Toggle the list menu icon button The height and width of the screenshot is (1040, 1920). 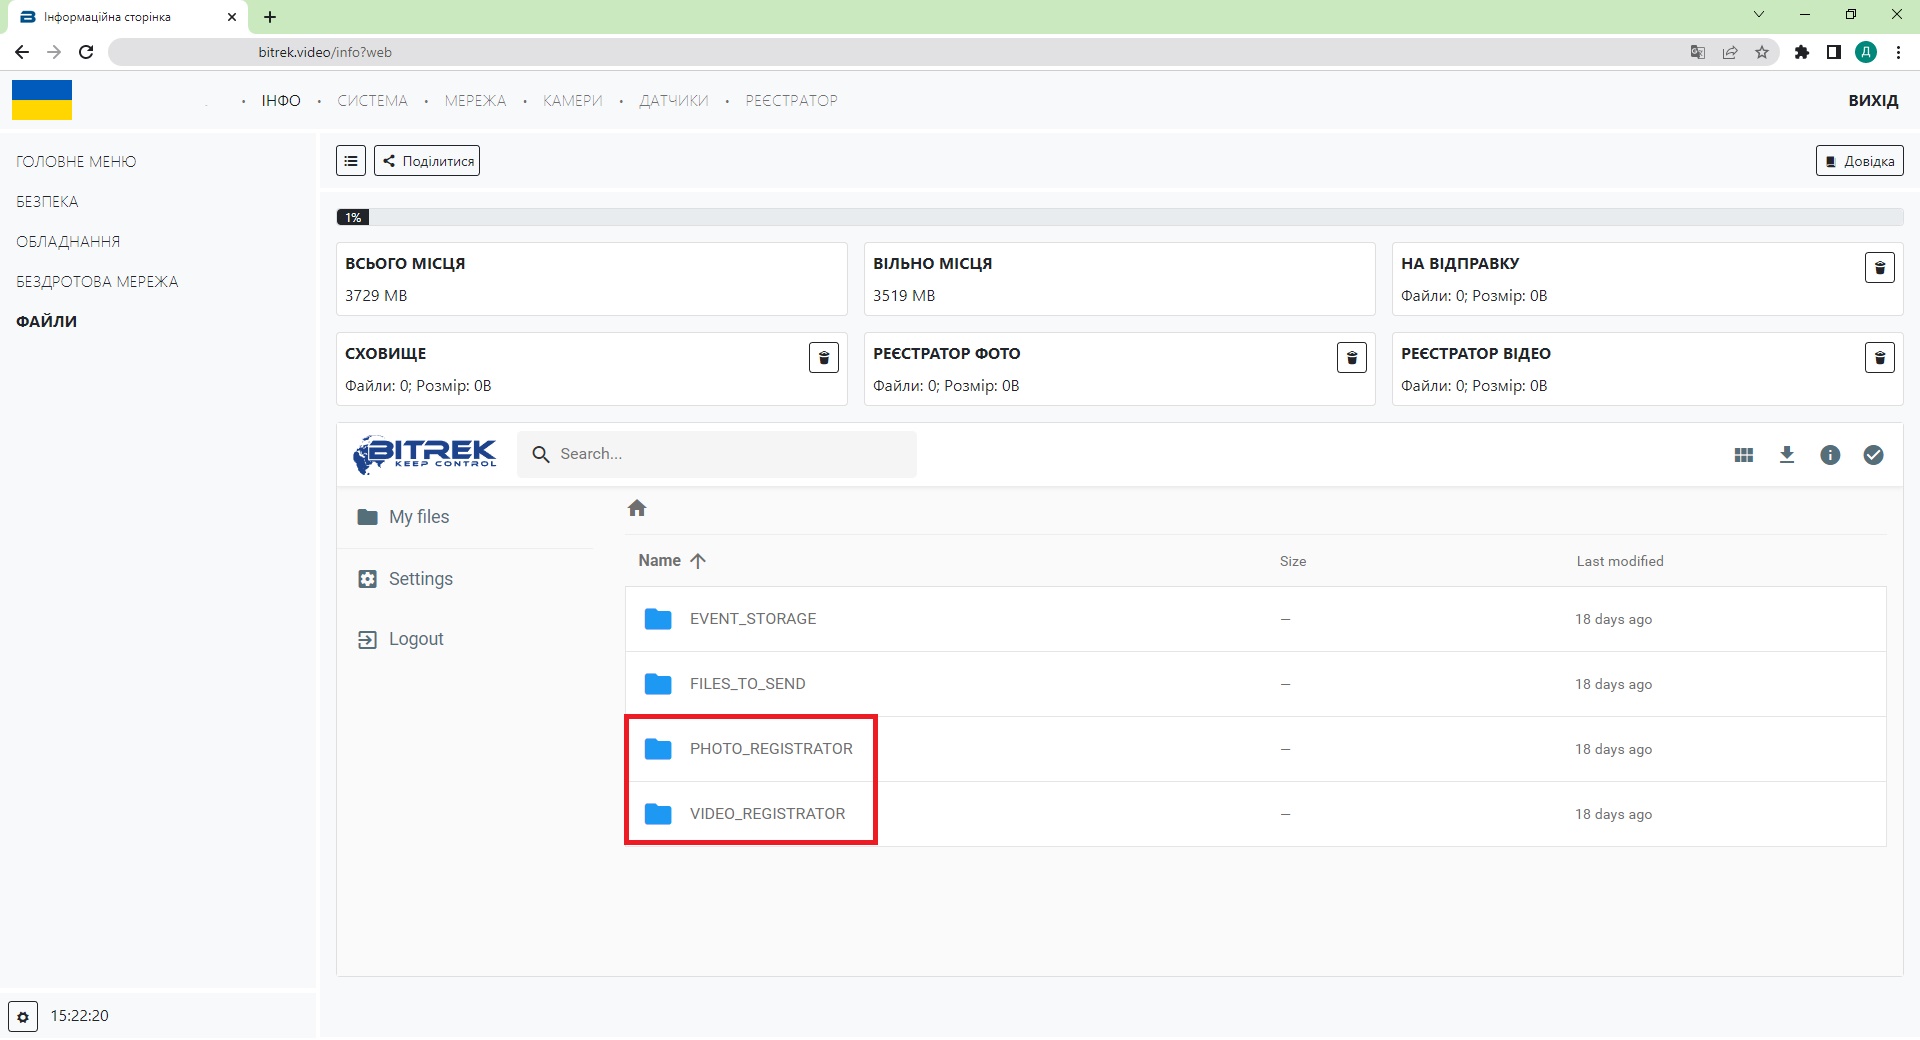click(x=351, y=161)
